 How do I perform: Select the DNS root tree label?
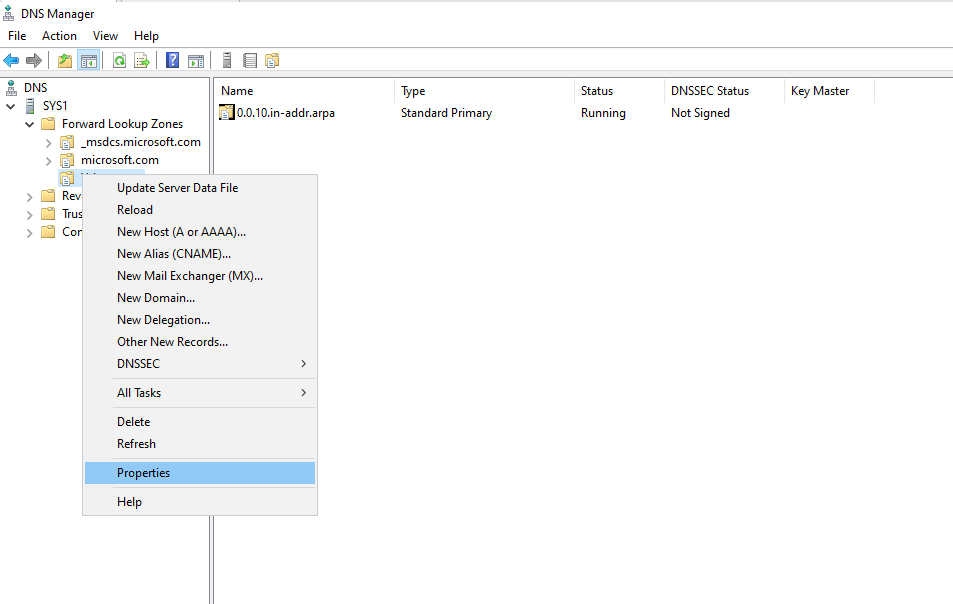[35, 88]
